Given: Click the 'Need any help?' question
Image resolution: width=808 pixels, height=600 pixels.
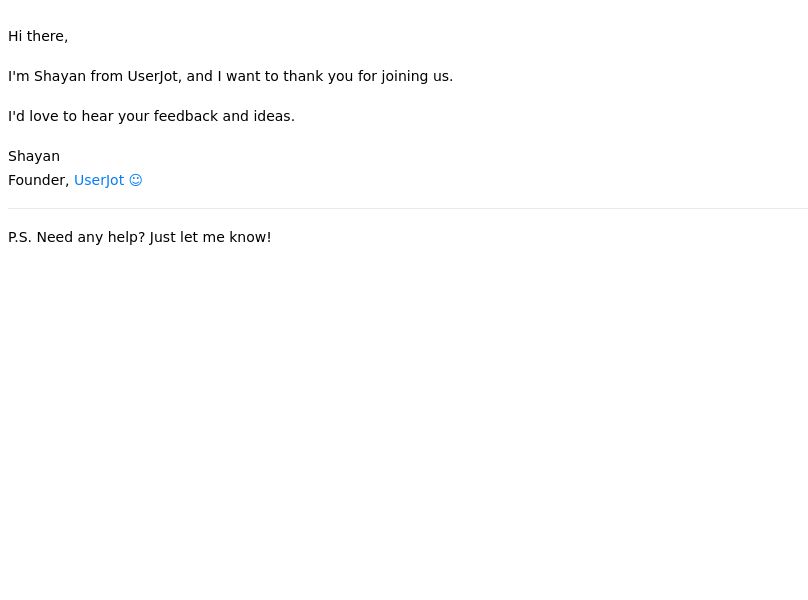Looking at the screenshot, I should (x=91, y=237).
